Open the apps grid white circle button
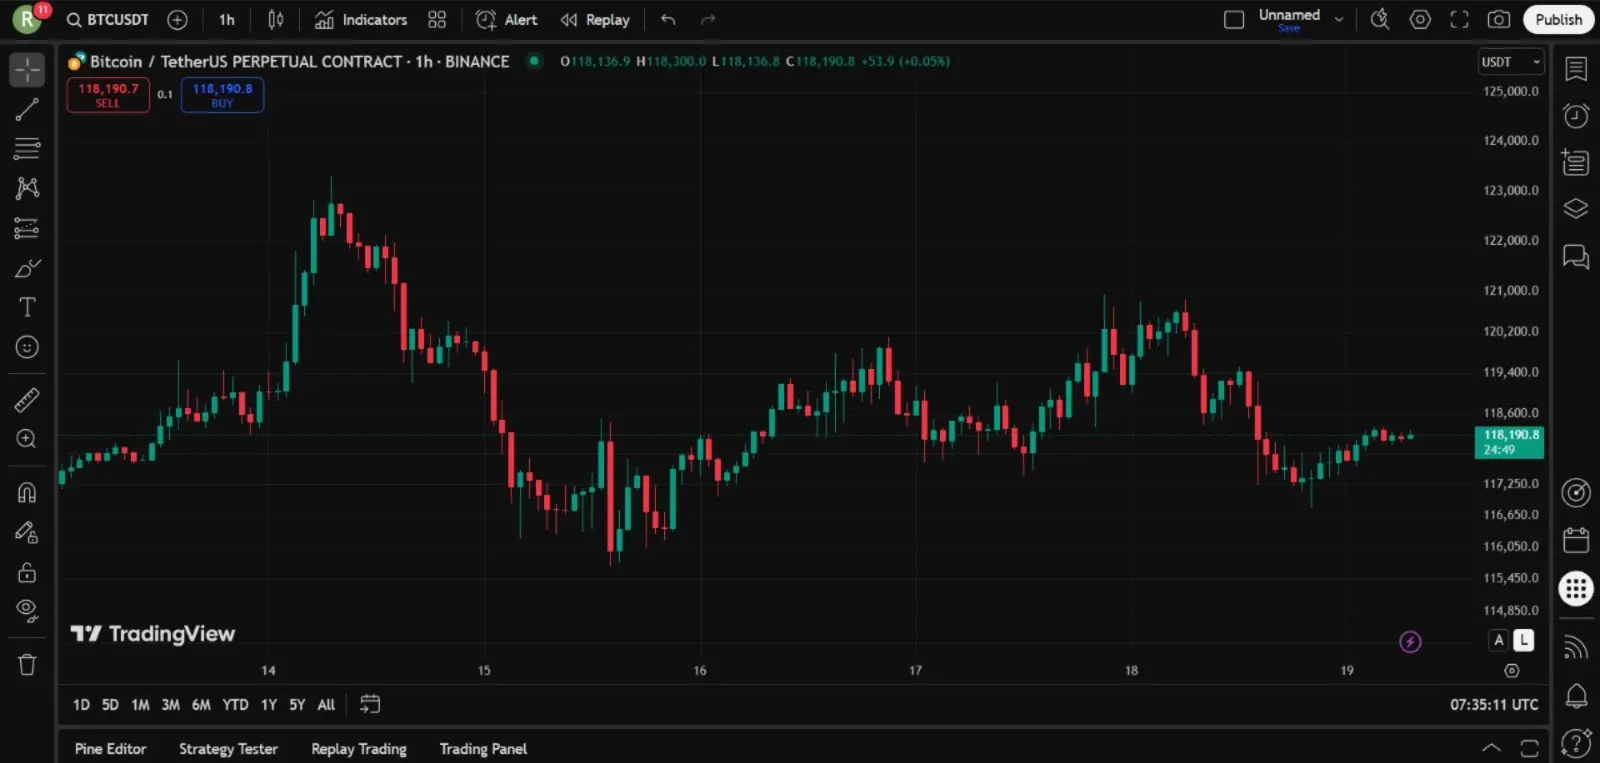 pyautogui.click(x=1576, y=589)
